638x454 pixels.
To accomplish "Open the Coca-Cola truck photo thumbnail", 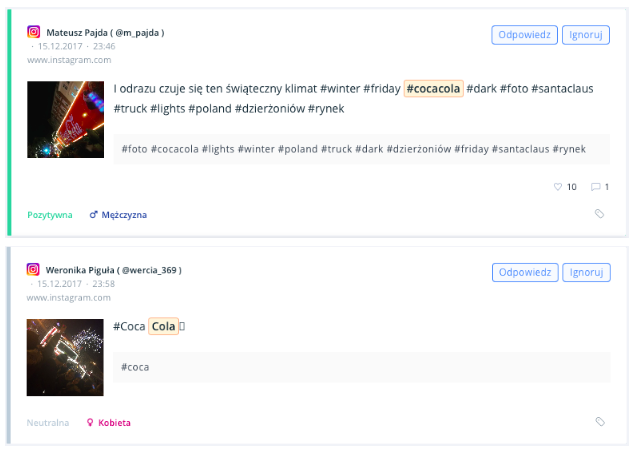I will click(x=66, y=119).
